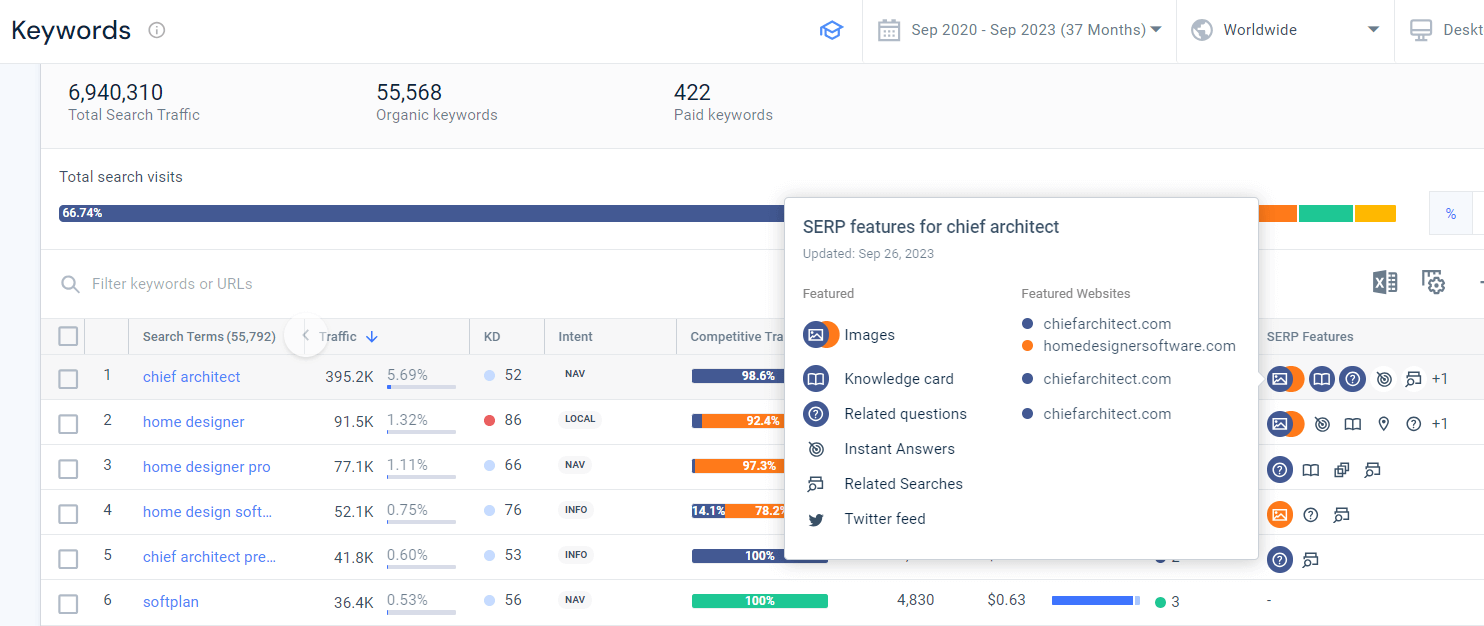Click the Twitter feed bird icon in the popup
This screenshot has width=1484, height=626.
coord(816,519)
